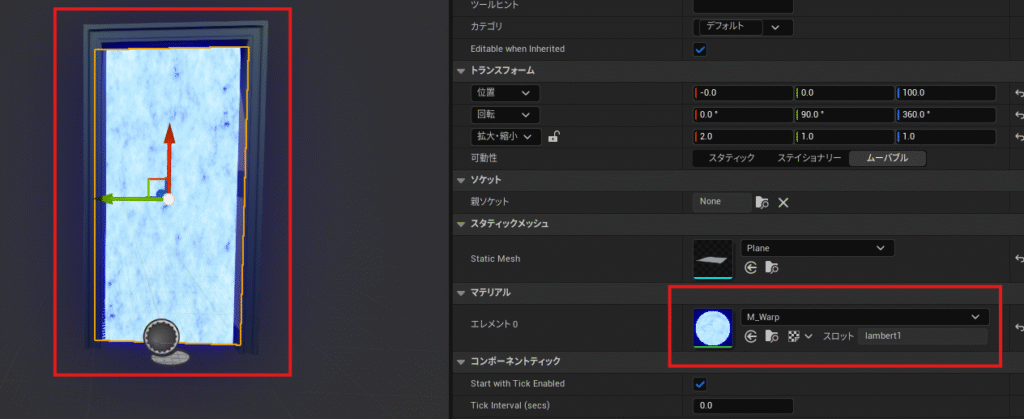Click the checkered texture icon beside M_Warp

(794, 336)
